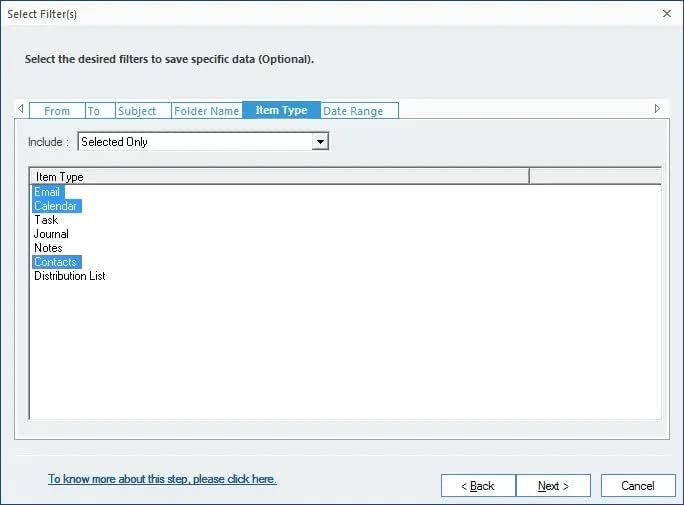The width and height of the screenshot is (684, 505).
Task: Switch to the From filter tab
Action: pos(57,111)
